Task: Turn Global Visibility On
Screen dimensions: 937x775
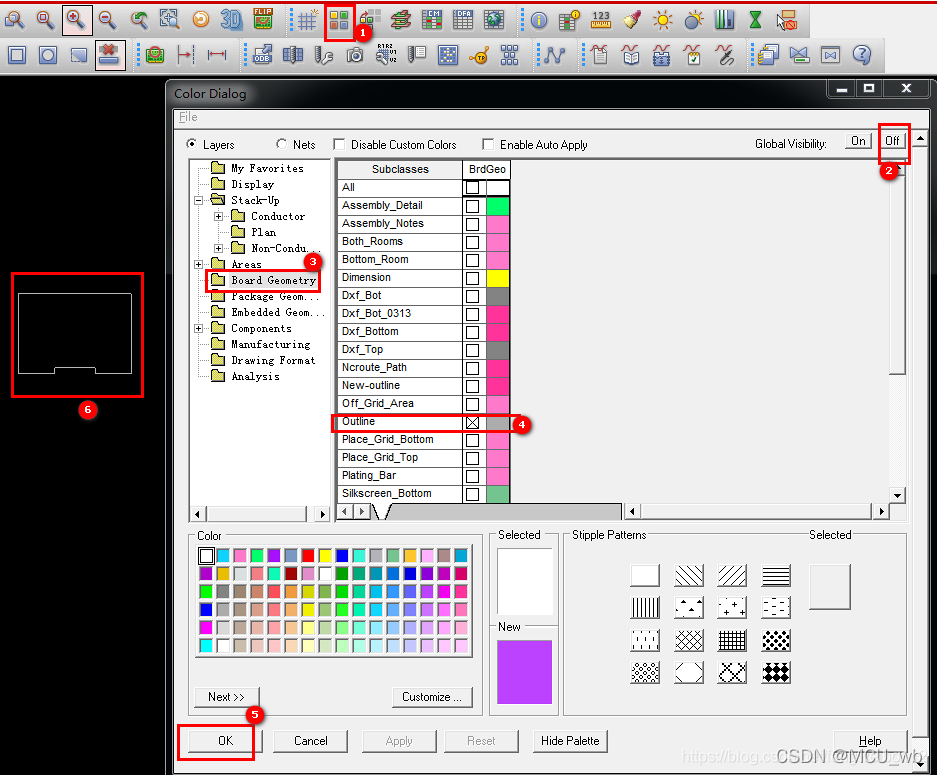Action: point(858,141)
